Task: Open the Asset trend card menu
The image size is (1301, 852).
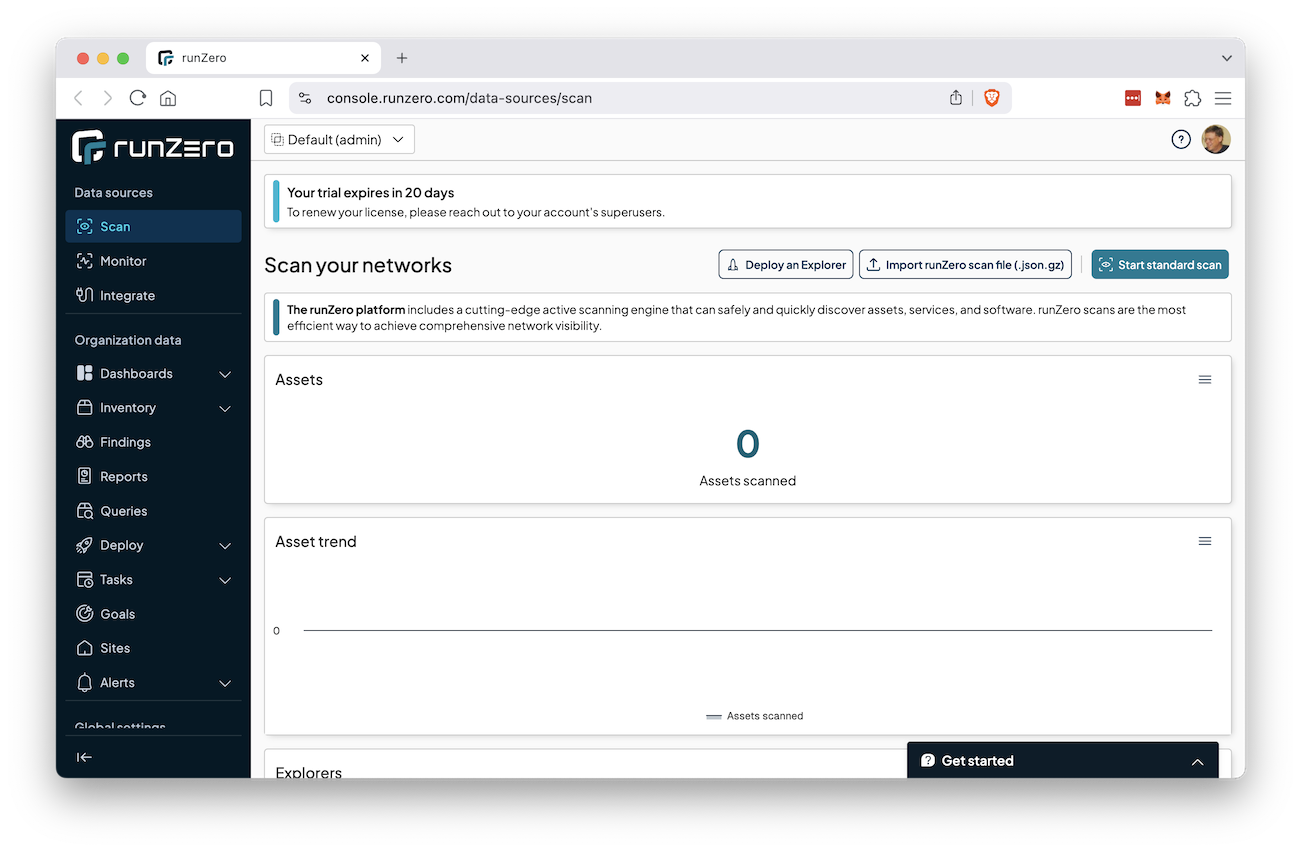Action: coord(1205,541)
